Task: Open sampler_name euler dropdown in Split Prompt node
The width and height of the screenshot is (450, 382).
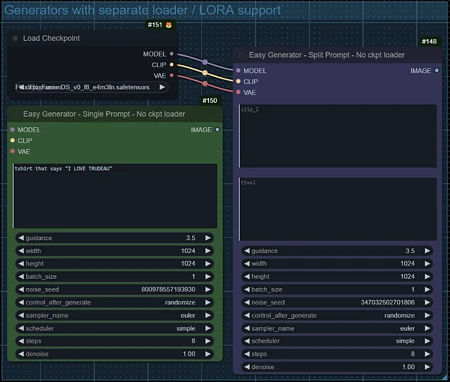Action: [x=337, y=328]
